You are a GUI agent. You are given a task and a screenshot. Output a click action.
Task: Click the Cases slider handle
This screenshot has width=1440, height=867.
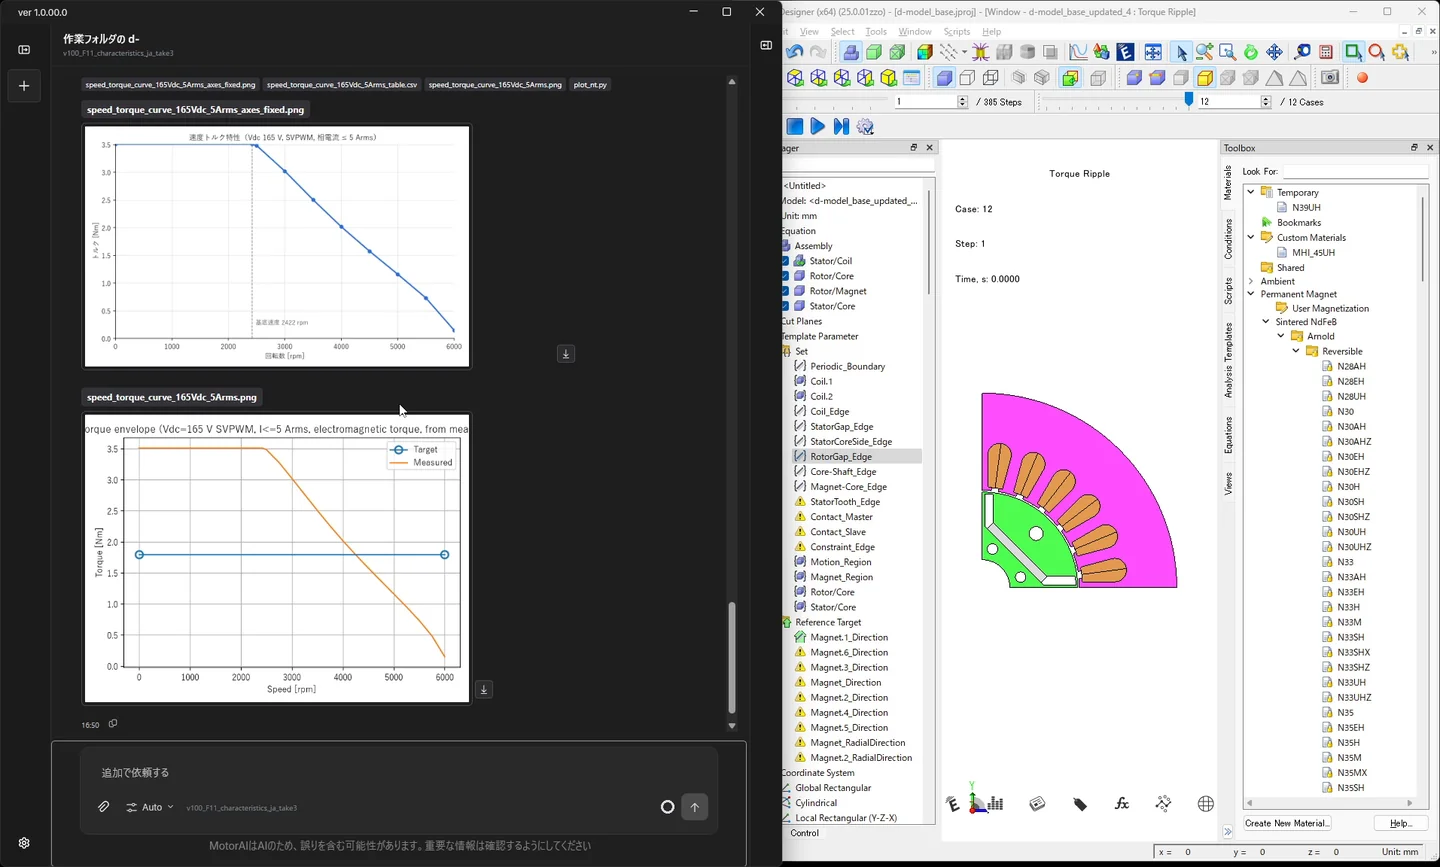1189,101
